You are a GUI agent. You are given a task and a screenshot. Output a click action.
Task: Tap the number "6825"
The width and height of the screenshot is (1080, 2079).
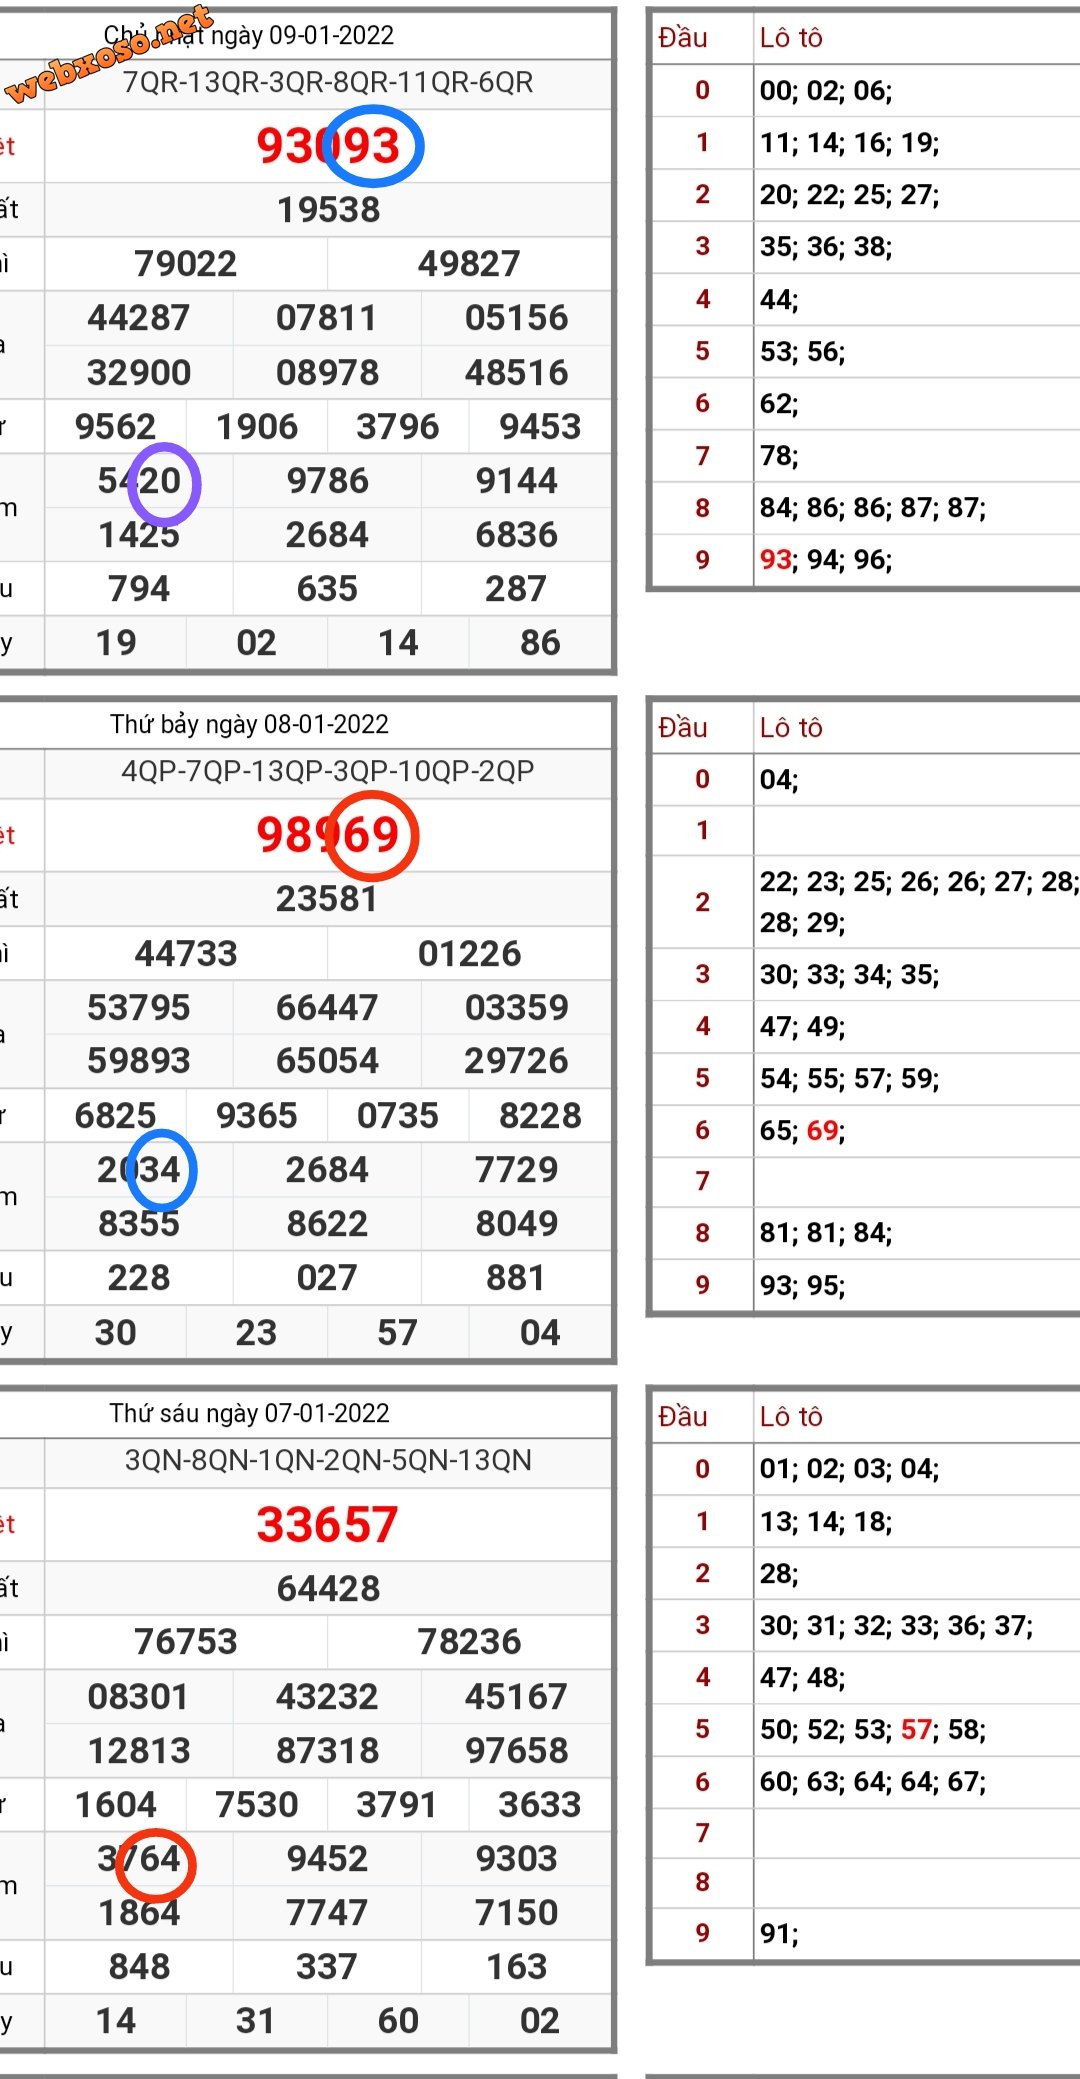[115, 1116]
